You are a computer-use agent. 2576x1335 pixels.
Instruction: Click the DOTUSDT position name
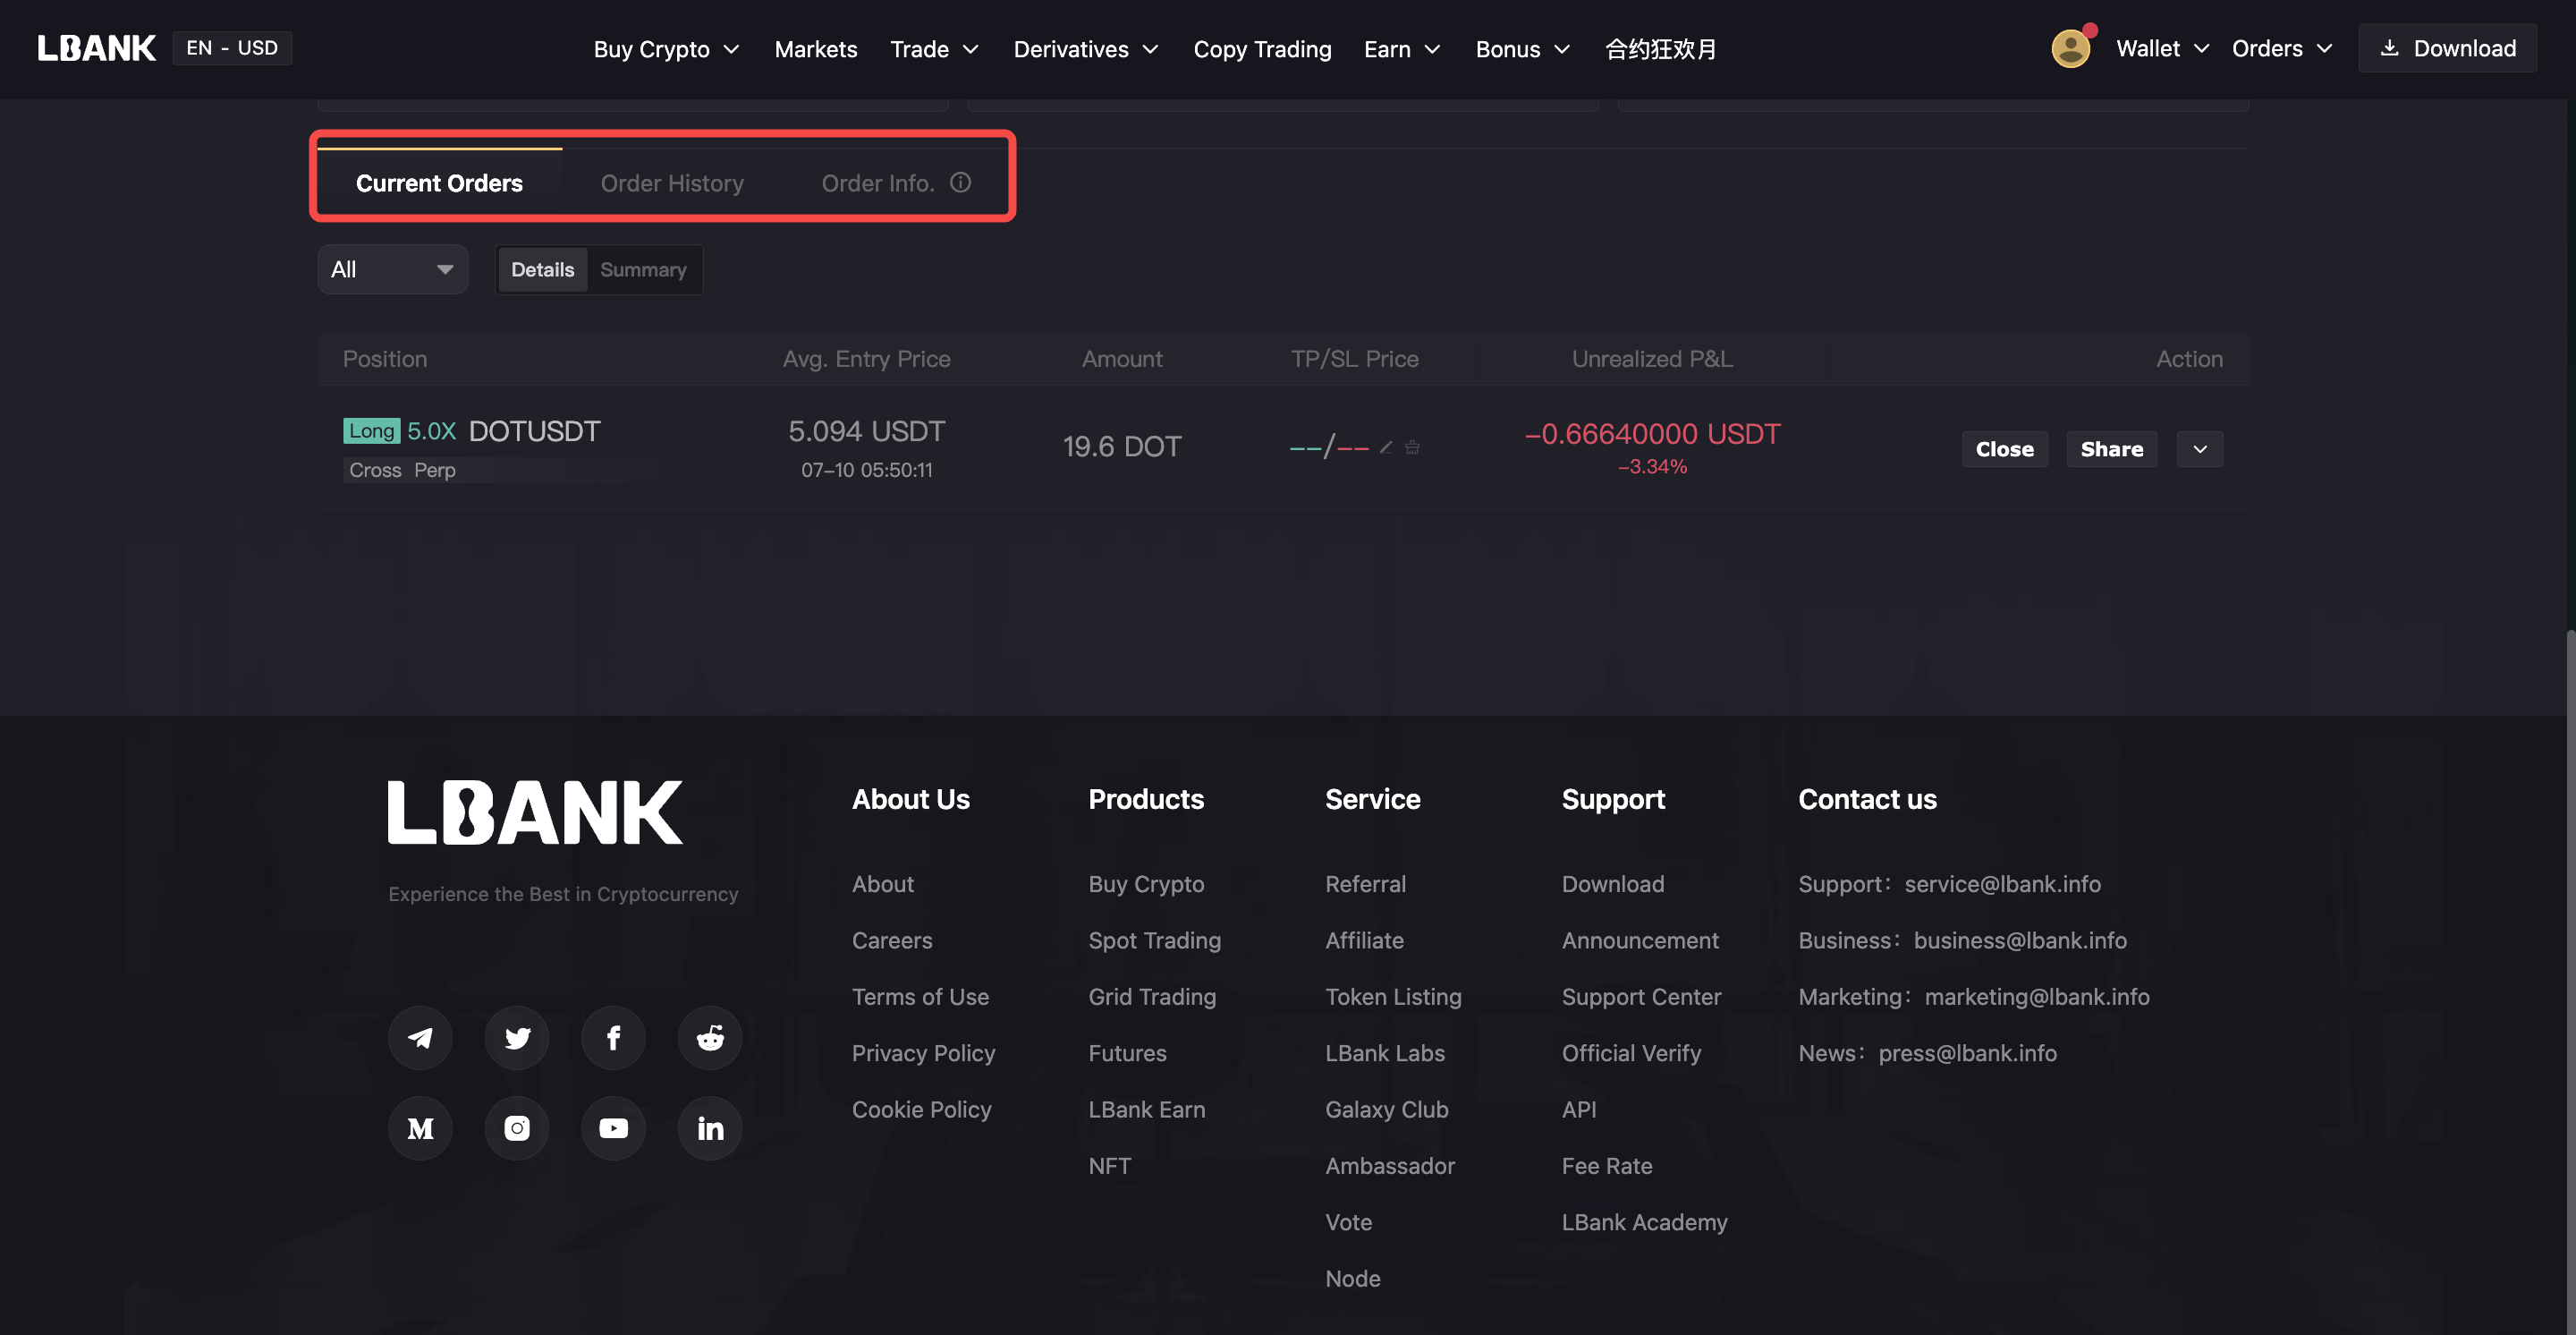click(534, 431)
